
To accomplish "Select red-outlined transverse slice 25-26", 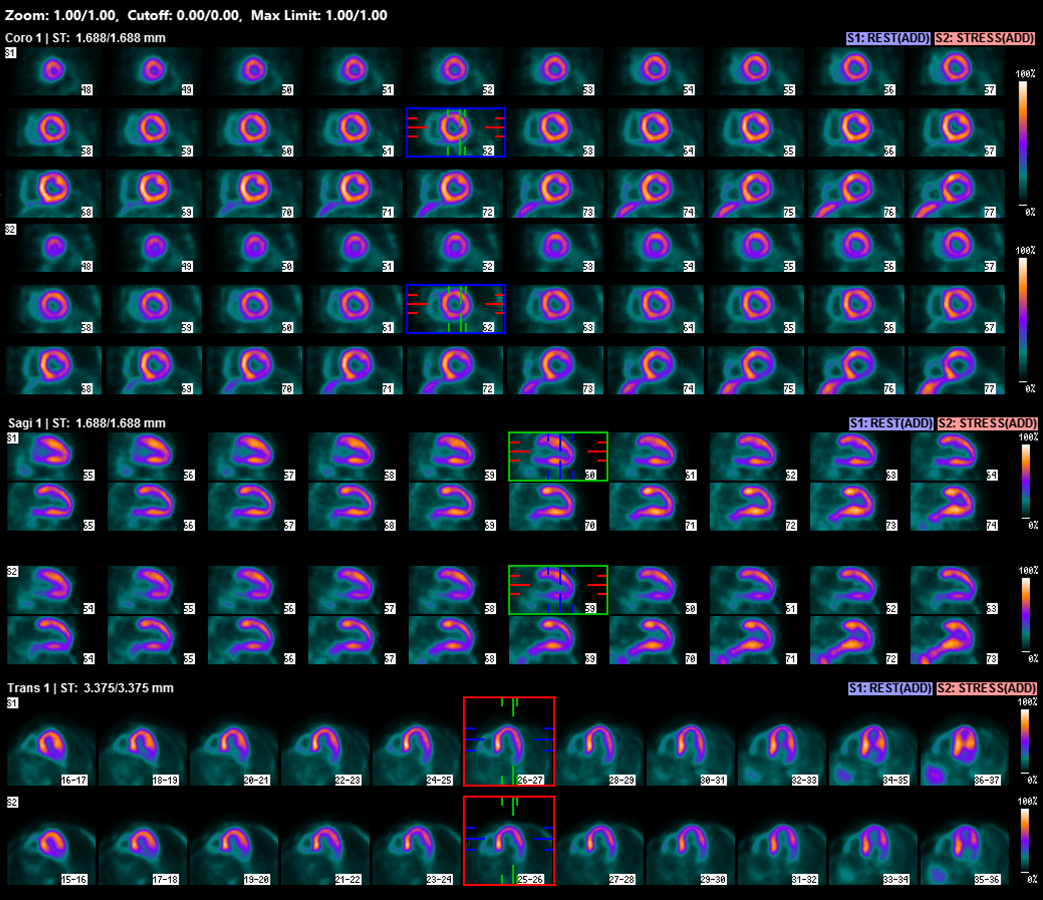I will [508, 840].
